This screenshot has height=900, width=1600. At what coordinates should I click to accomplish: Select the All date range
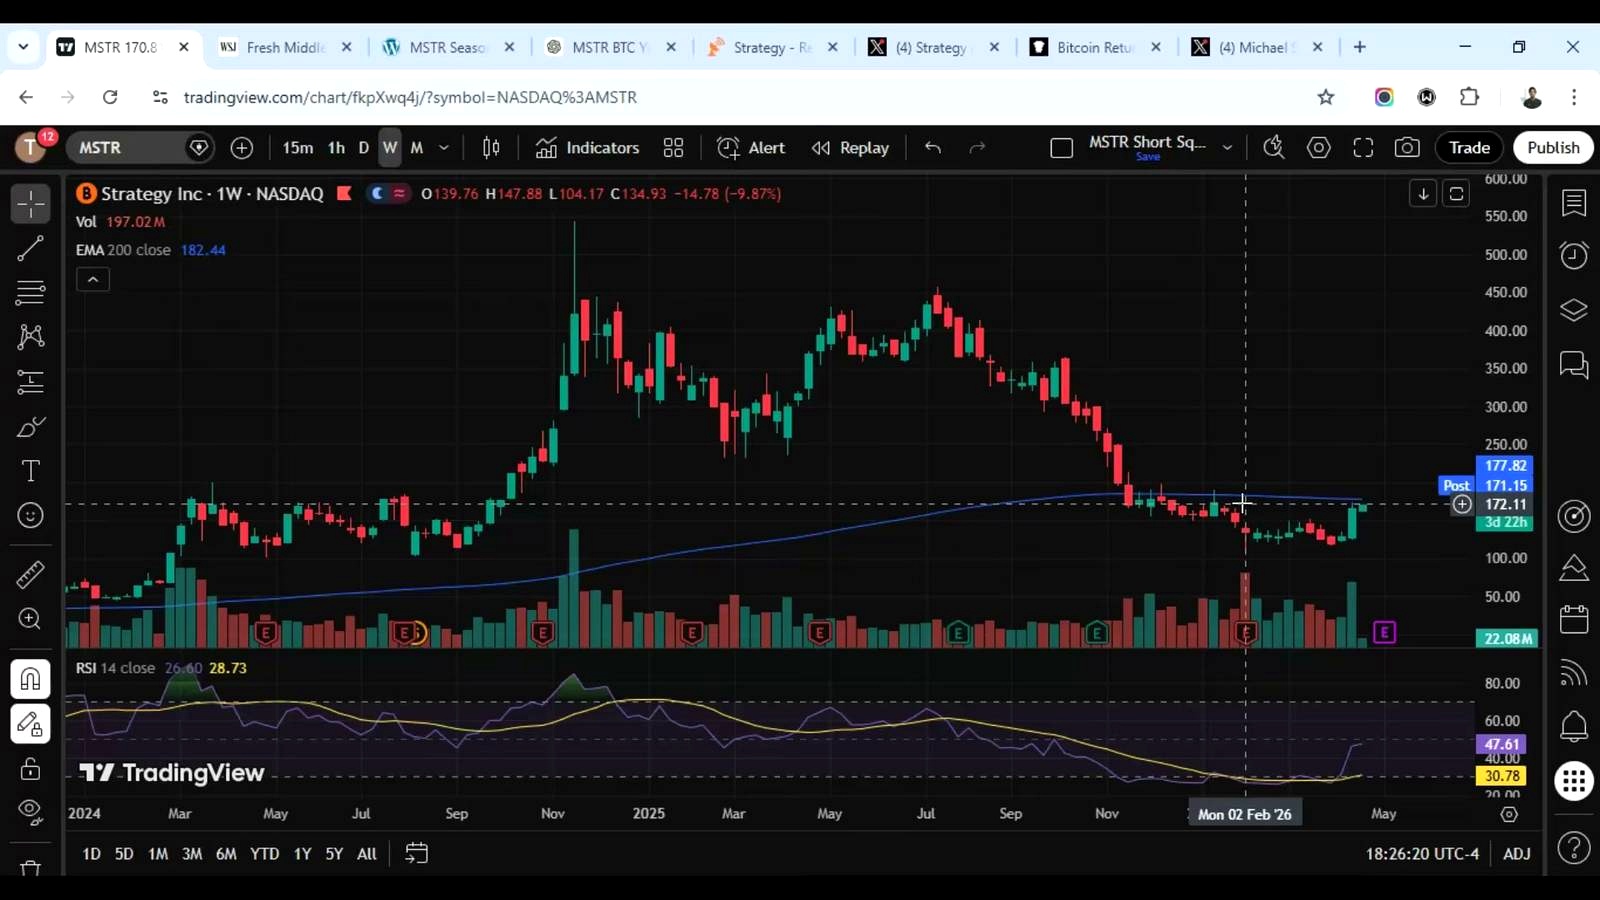(x=367, y=854)
